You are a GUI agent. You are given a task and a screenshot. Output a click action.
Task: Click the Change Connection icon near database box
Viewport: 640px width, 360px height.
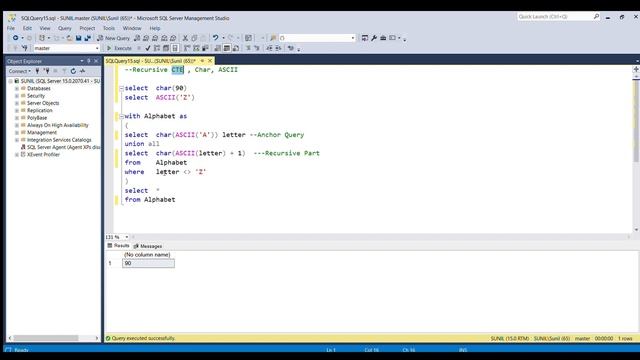coord(24,48)
